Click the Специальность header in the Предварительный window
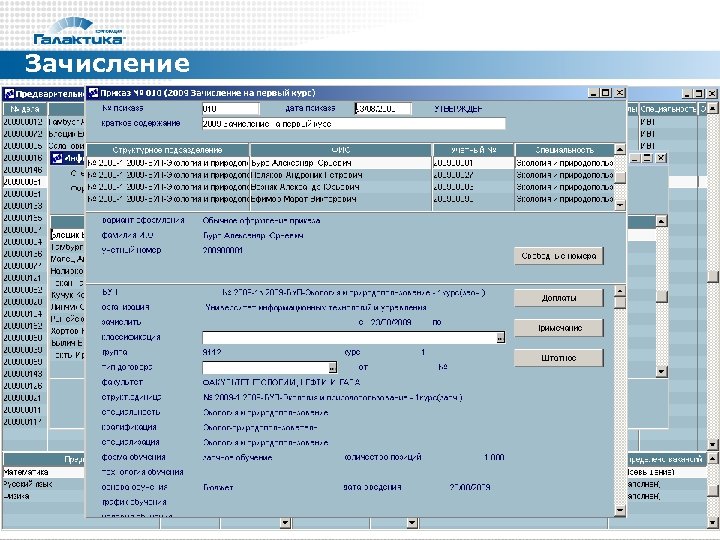Viewport: 720px width, 540px height. [668, 109]
